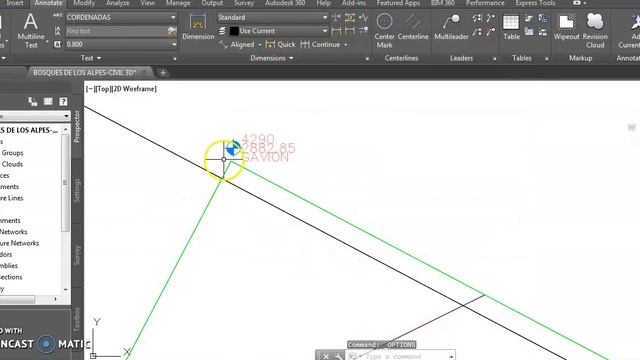Switch to the Modify ribbon tab
The image size is (640, 360).
(x=84, y=3)
